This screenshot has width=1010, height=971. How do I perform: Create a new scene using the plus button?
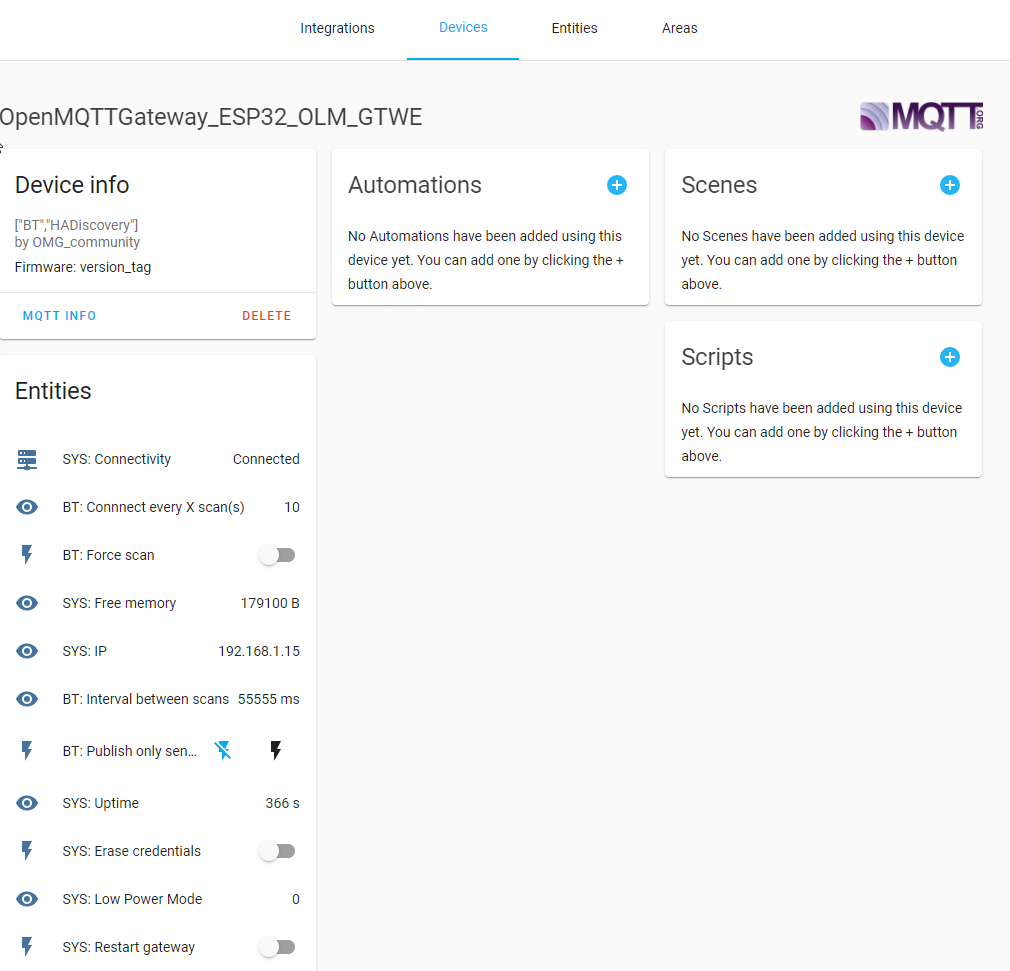(x=949, y=185)
